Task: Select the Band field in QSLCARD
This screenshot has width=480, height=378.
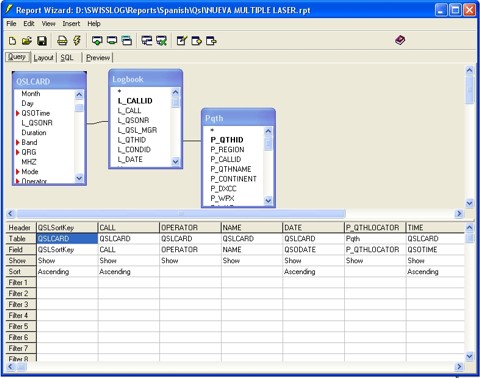Action: pos(29,142)
